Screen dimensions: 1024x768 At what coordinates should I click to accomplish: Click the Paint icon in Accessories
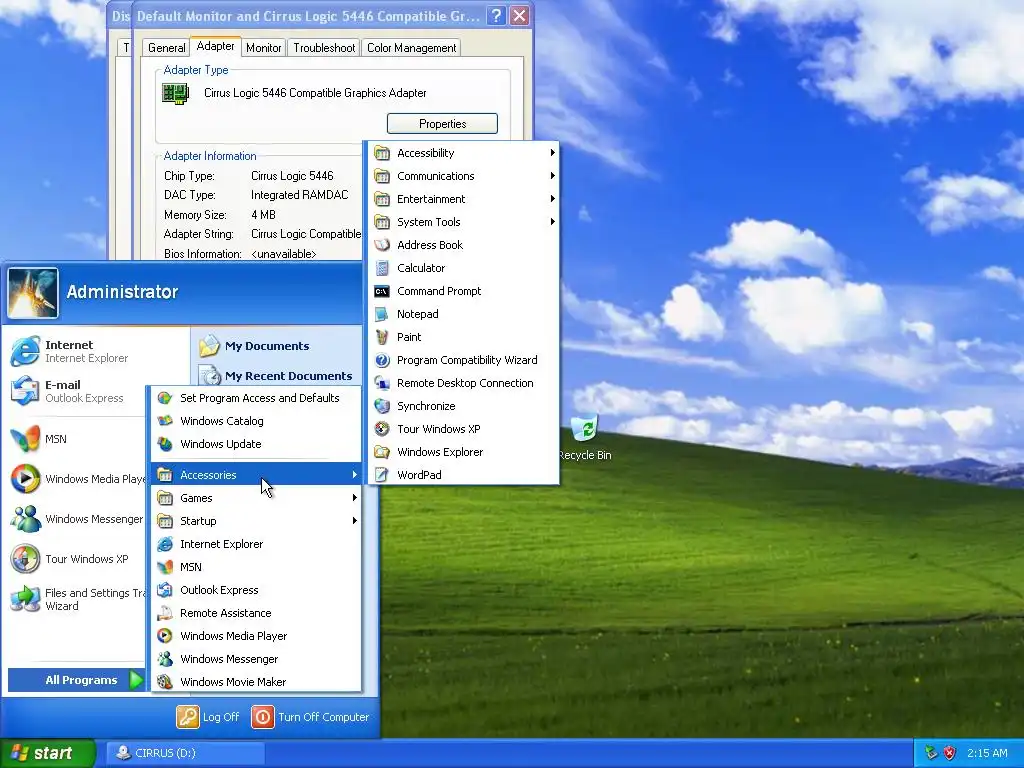pos(382,337)
